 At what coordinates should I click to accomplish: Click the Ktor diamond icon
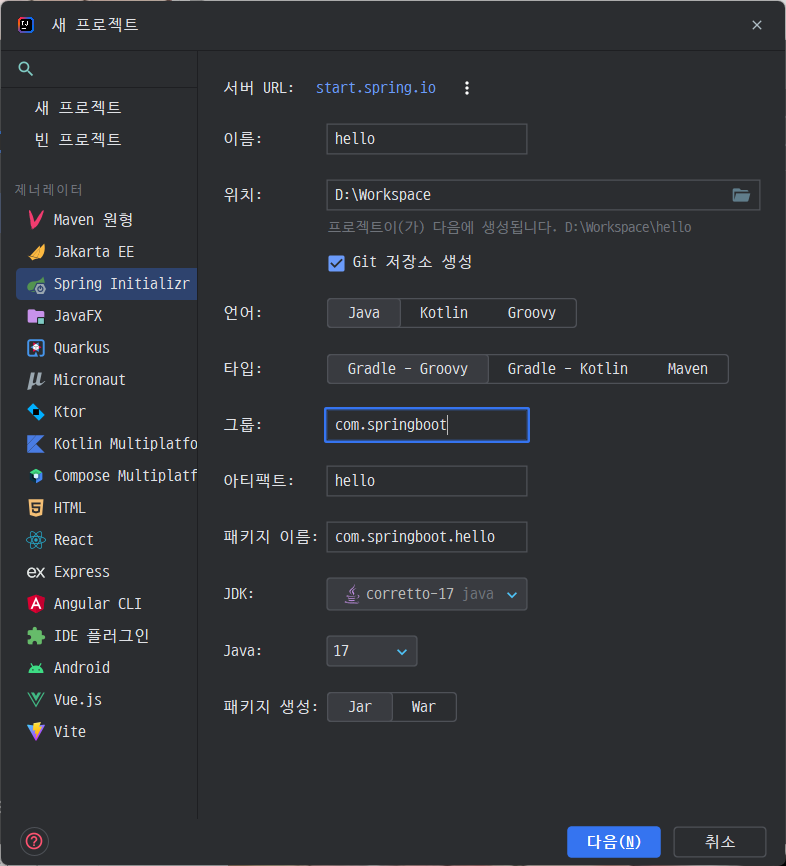pyautogui.click(x=36, y=412)
